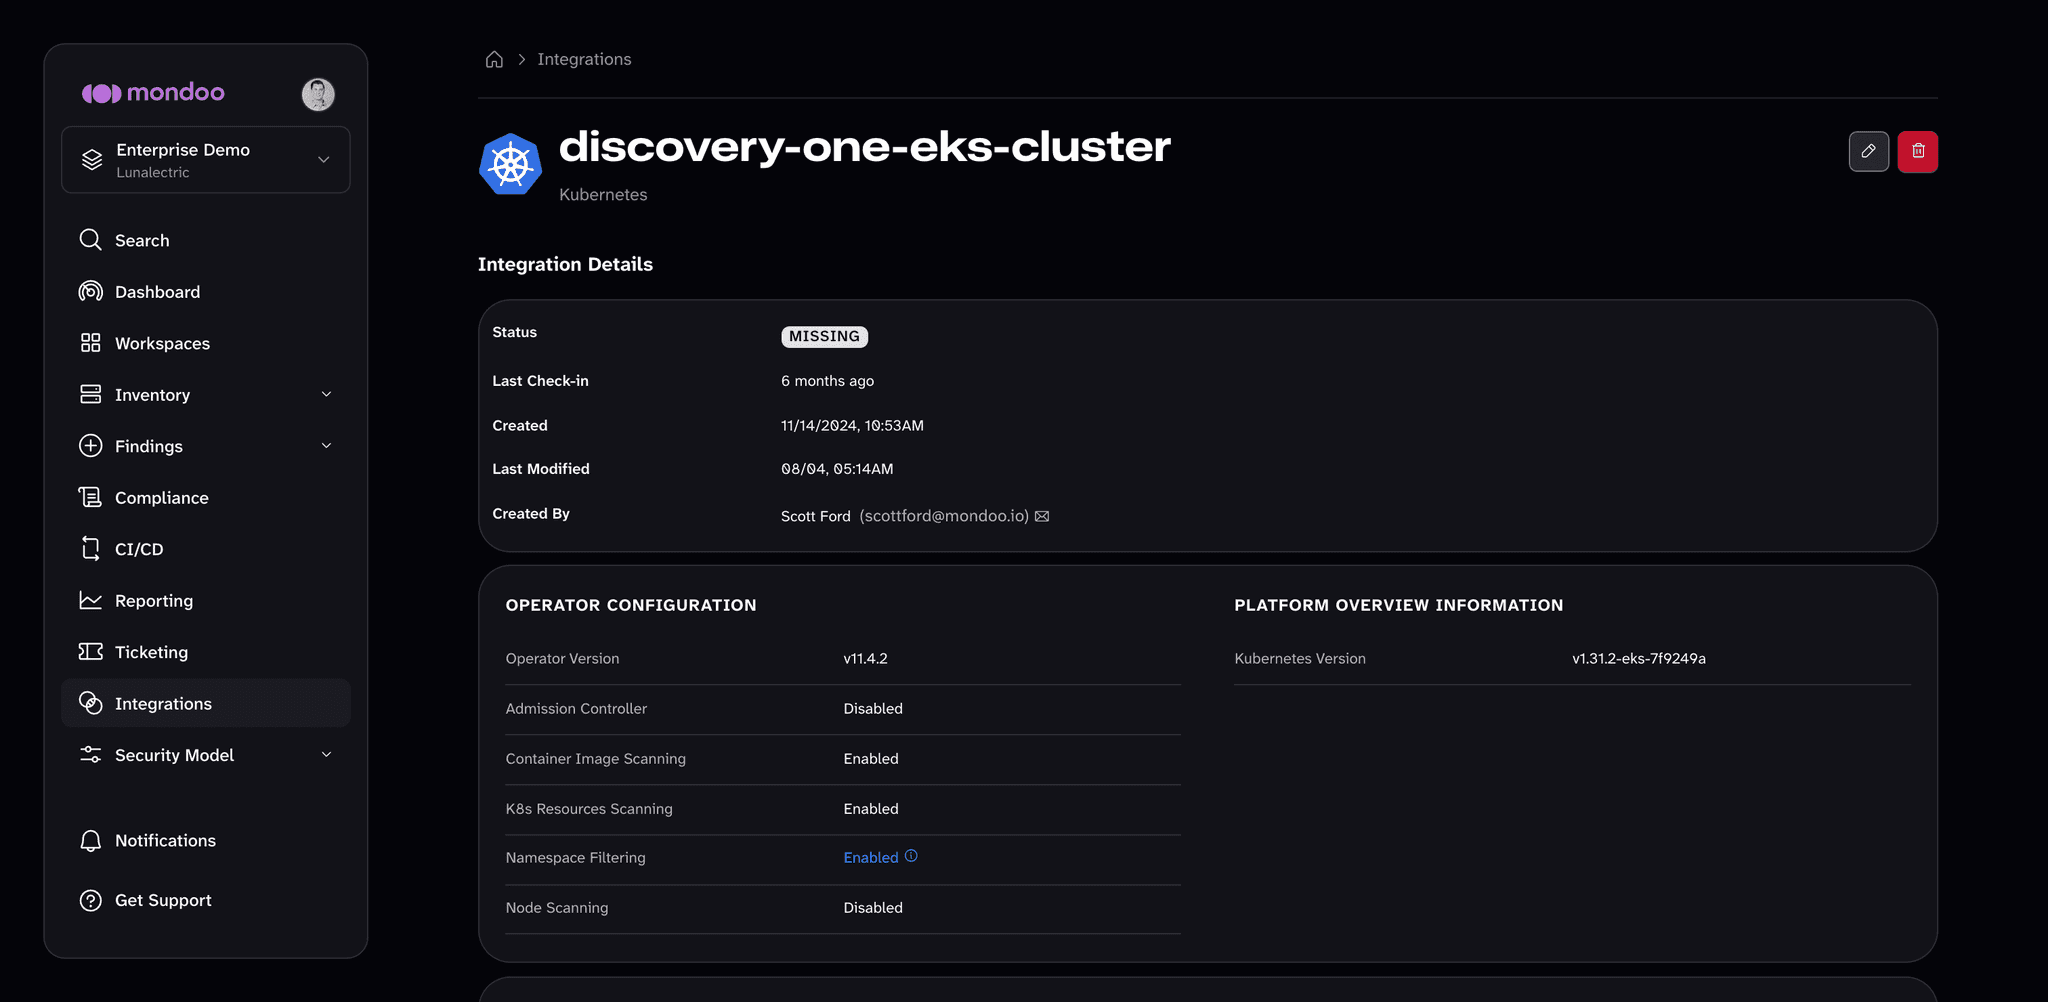Open Workspaces page
This screenshot has width=2048, height=1002.
pos(162,343)
